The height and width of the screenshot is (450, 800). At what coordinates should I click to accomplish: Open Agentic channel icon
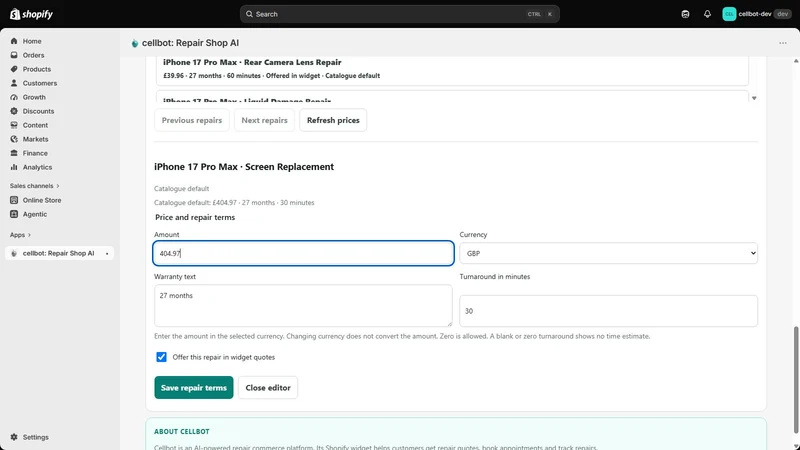[14, 214]
